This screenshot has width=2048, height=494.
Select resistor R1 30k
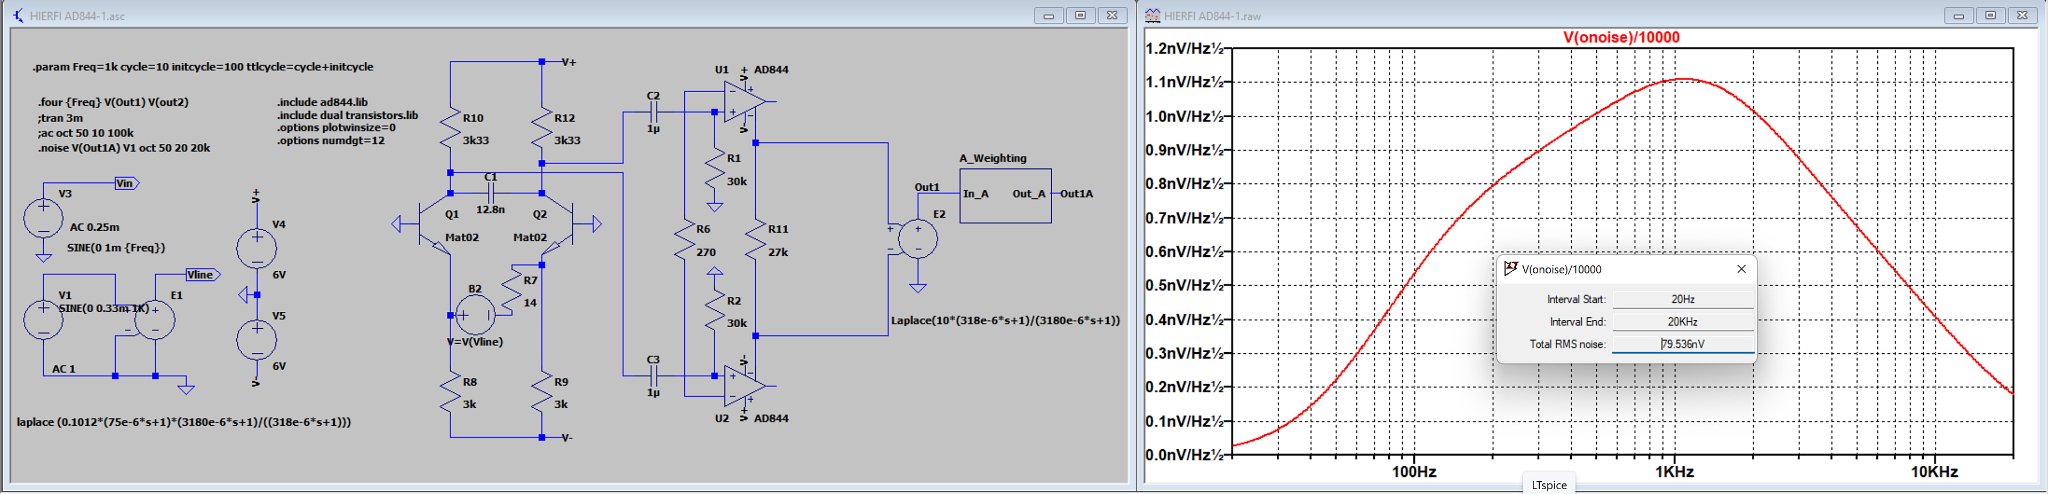(714, 170)
